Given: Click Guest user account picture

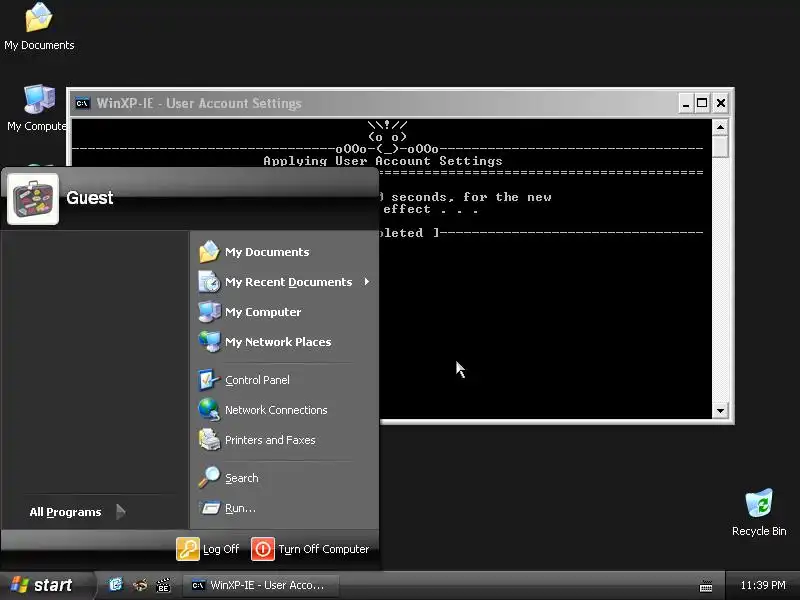Looking at the screenshot, I should pos(33,199).
